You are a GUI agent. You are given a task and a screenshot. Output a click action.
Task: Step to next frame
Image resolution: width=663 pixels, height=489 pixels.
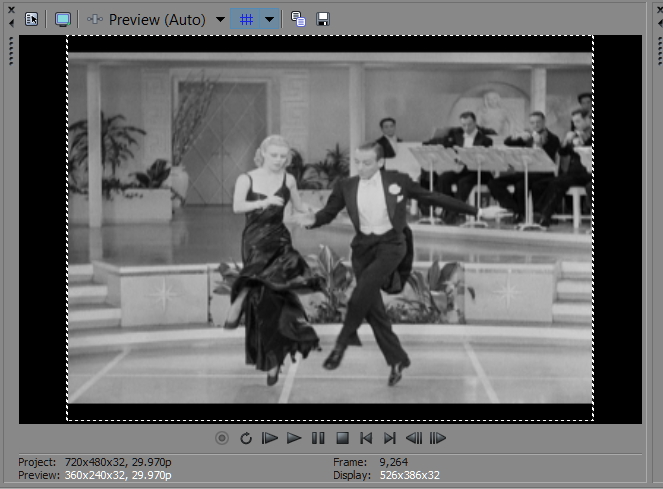438,438
